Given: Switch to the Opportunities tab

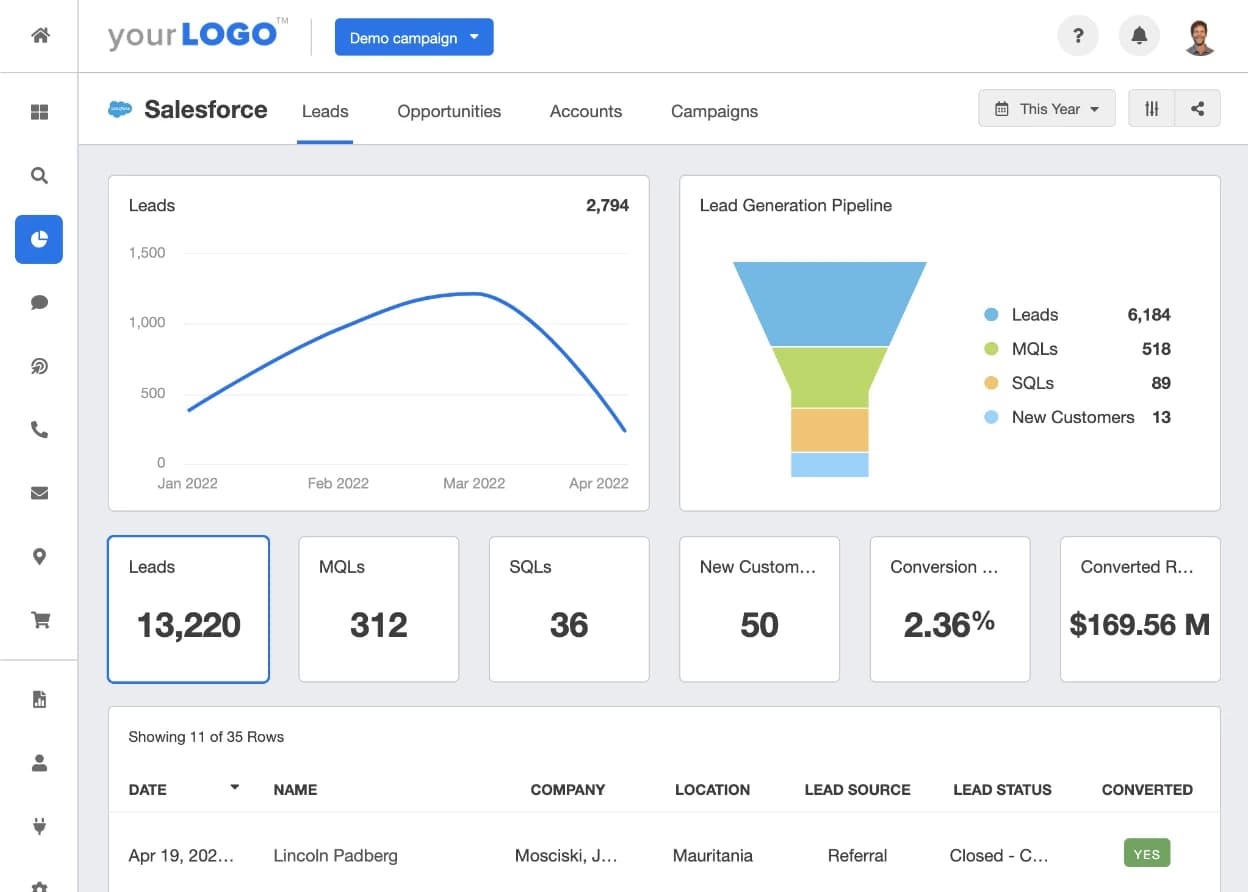Looking at the screenshot, I should pos(449,111).
